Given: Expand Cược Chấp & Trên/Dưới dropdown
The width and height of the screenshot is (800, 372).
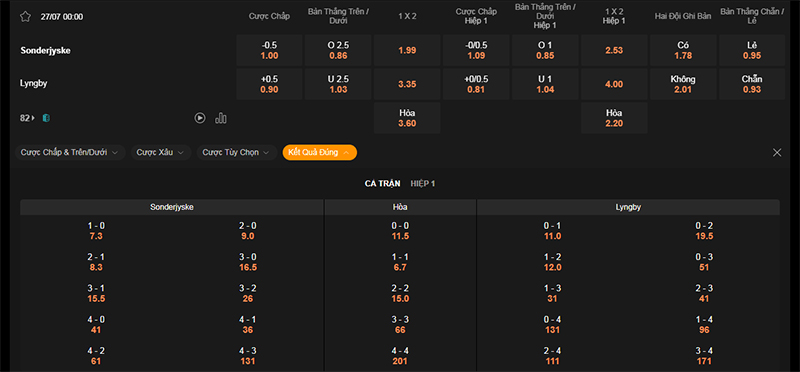Looking at the screenshot, I should tap(70, 152).
